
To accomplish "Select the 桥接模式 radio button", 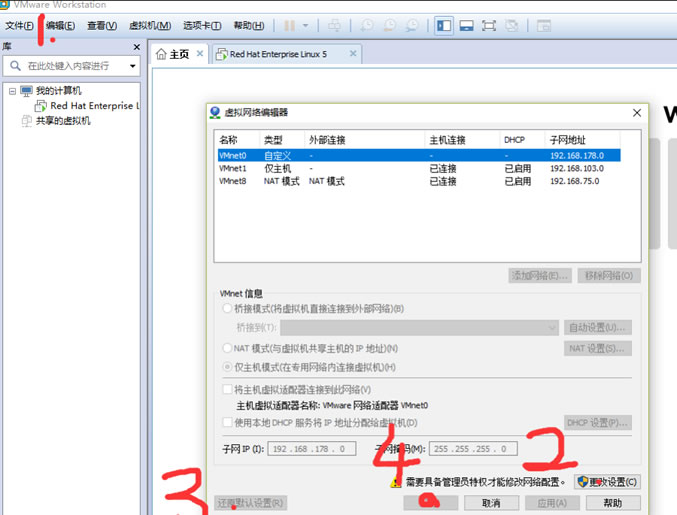I will (227, 308).
